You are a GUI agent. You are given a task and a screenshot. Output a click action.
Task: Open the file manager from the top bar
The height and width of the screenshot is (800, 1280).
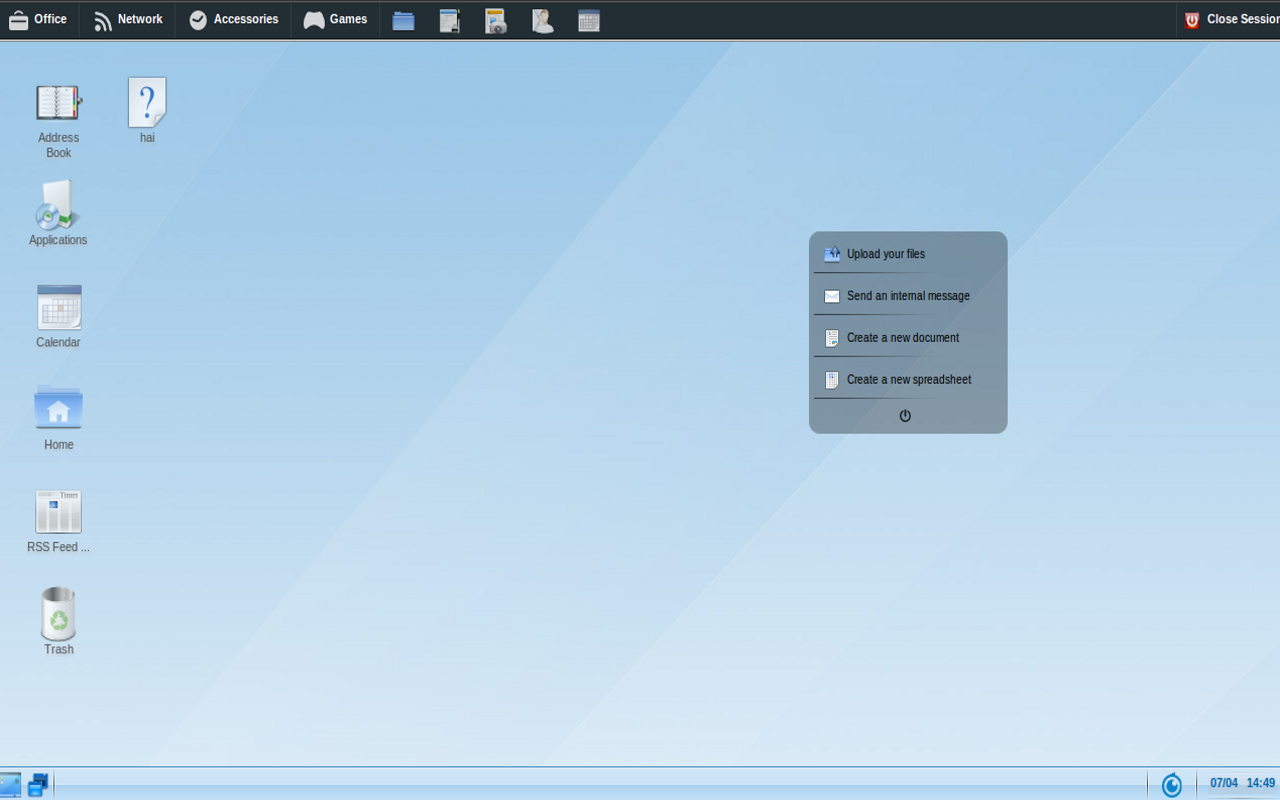403,20
